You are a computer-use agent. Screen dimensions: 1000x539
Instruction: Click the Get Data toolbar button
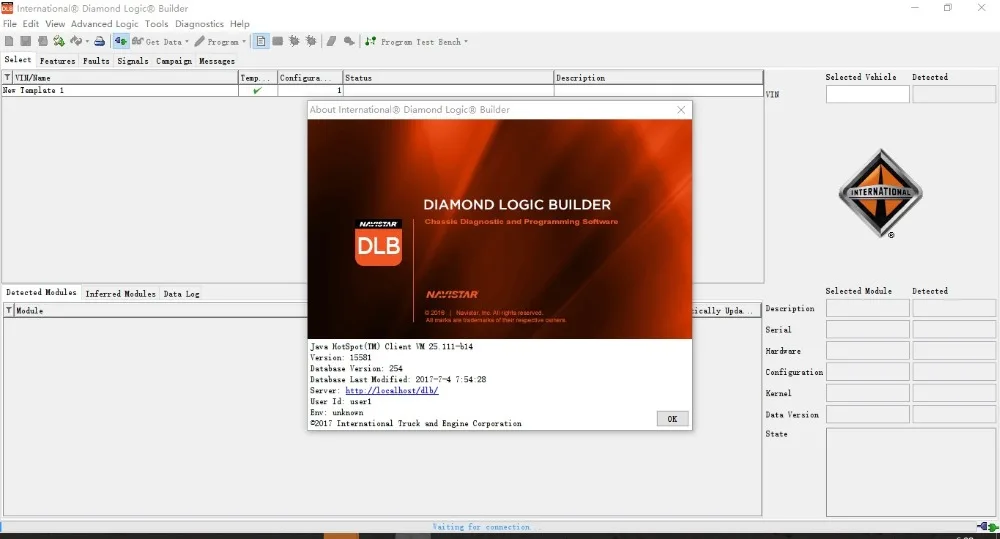click(x=157, y=41)
